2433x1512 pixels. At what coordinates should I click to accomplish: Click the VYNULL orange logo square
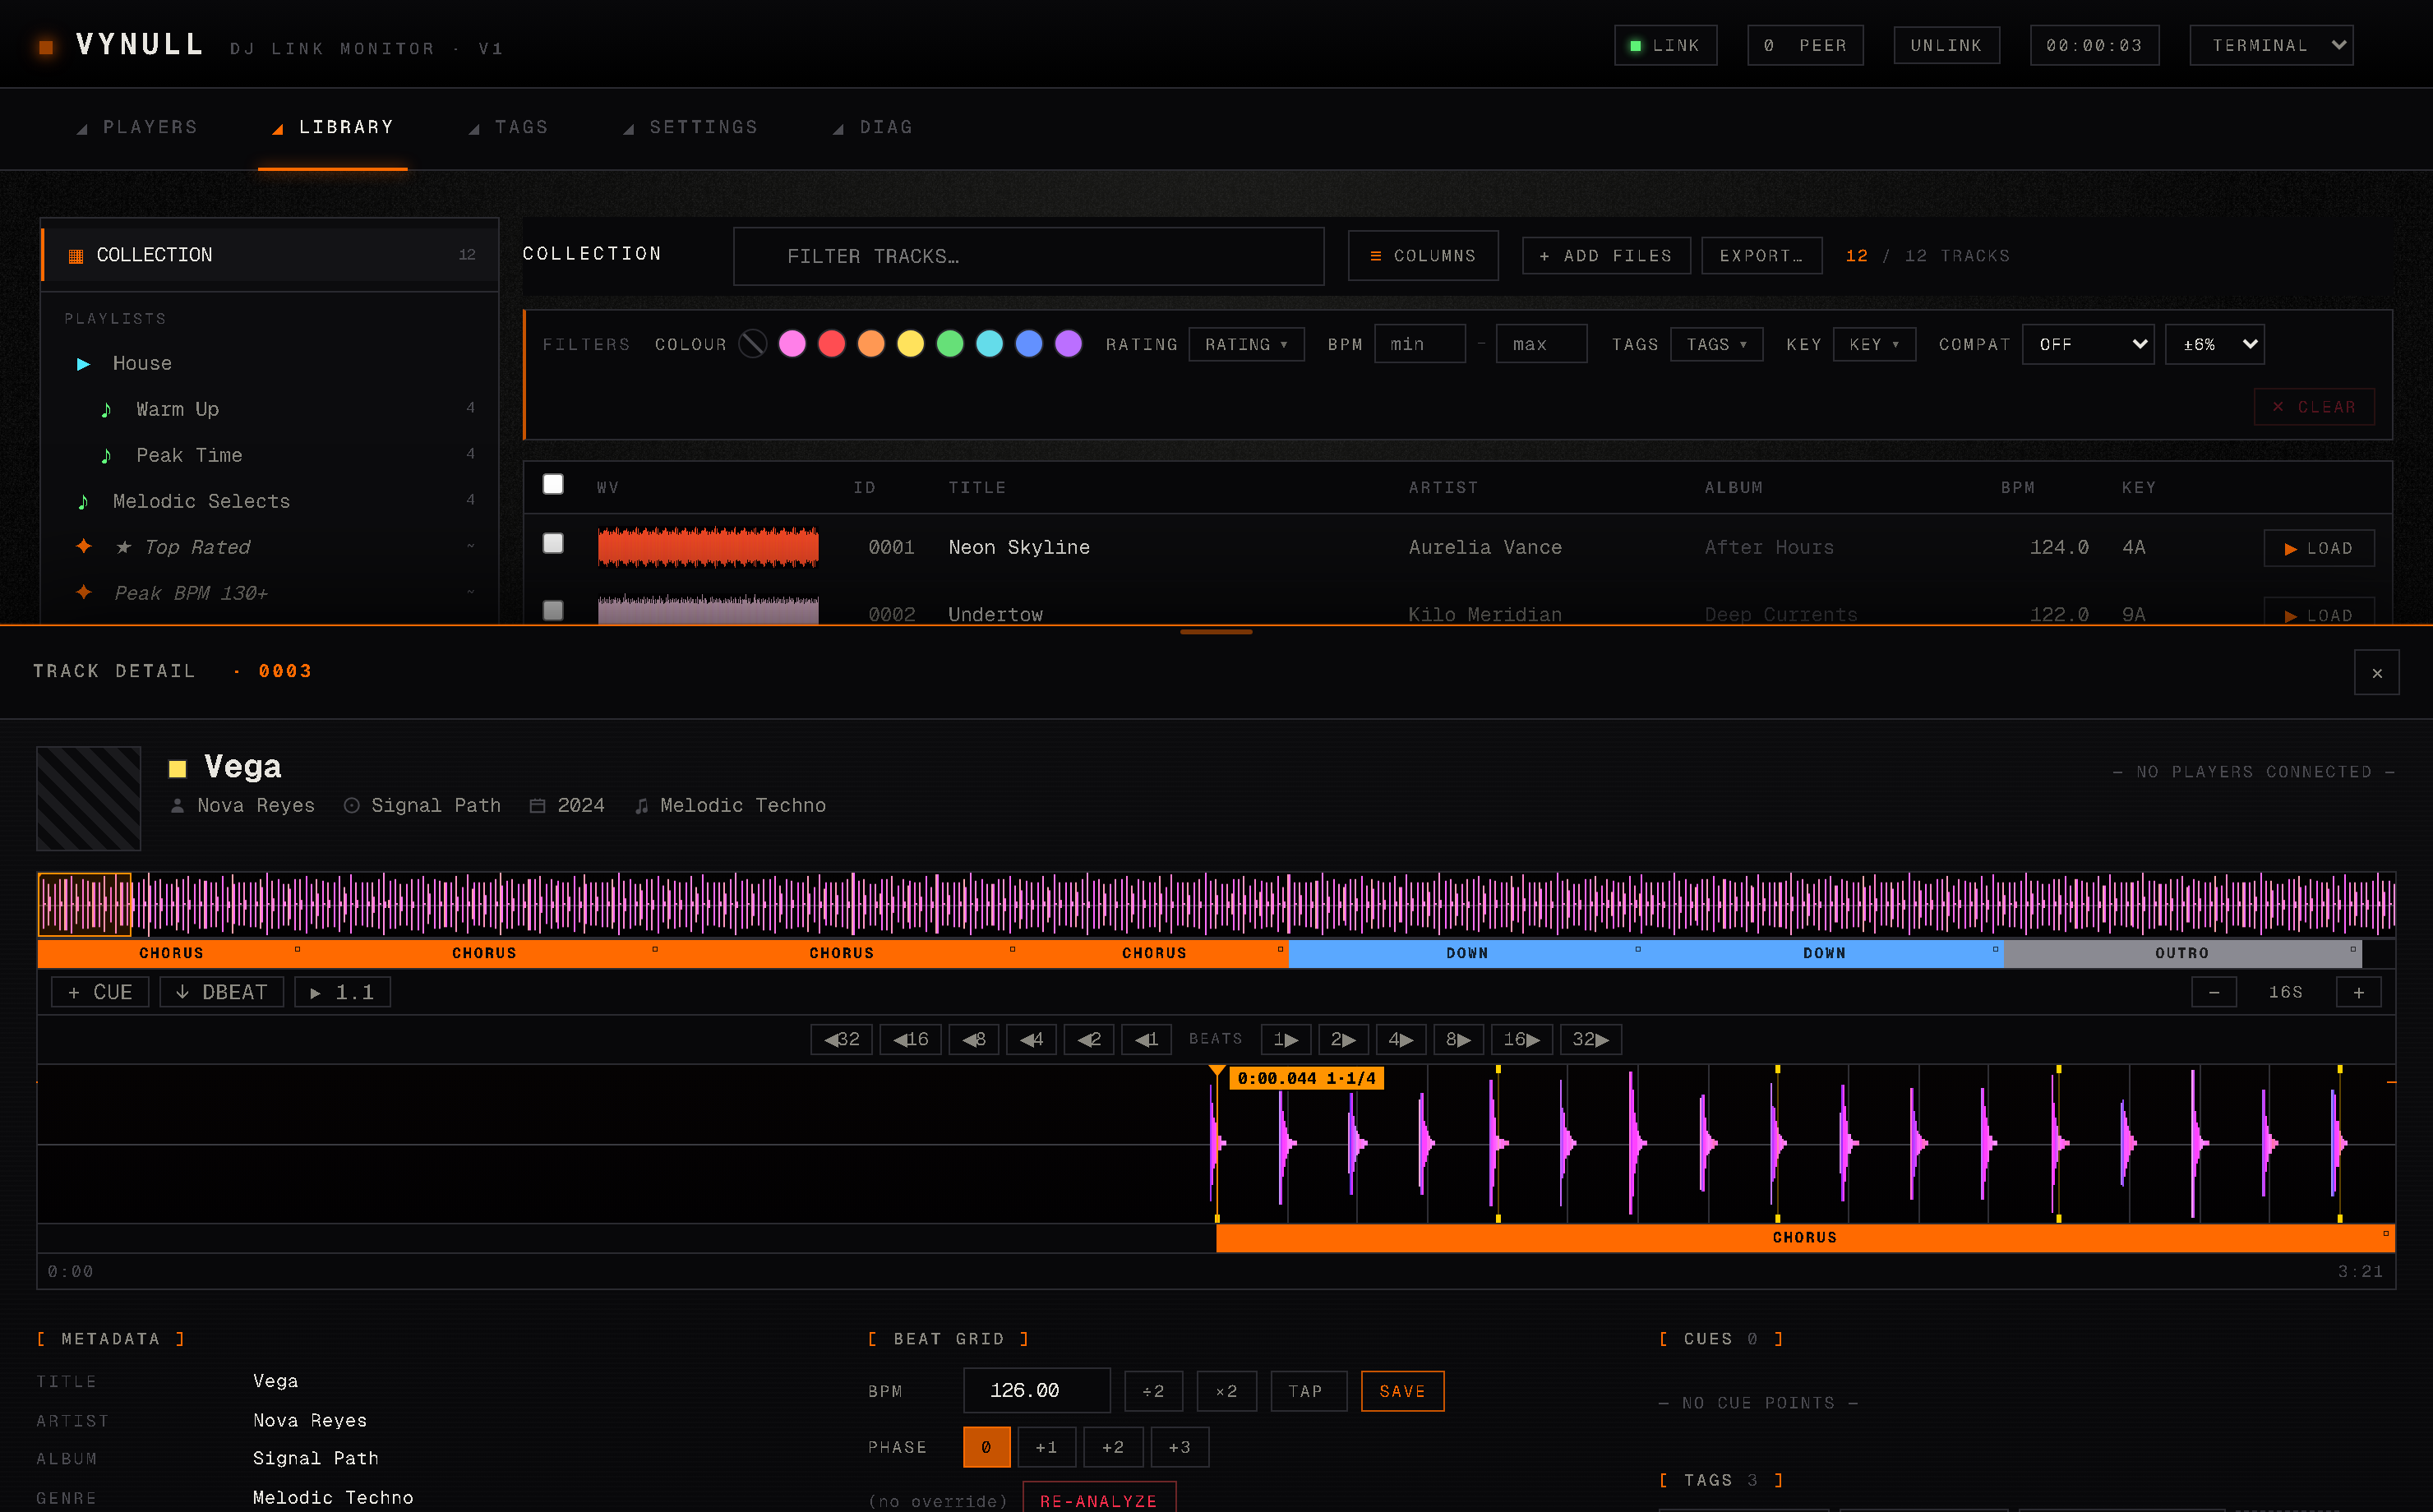coord(46,47)
